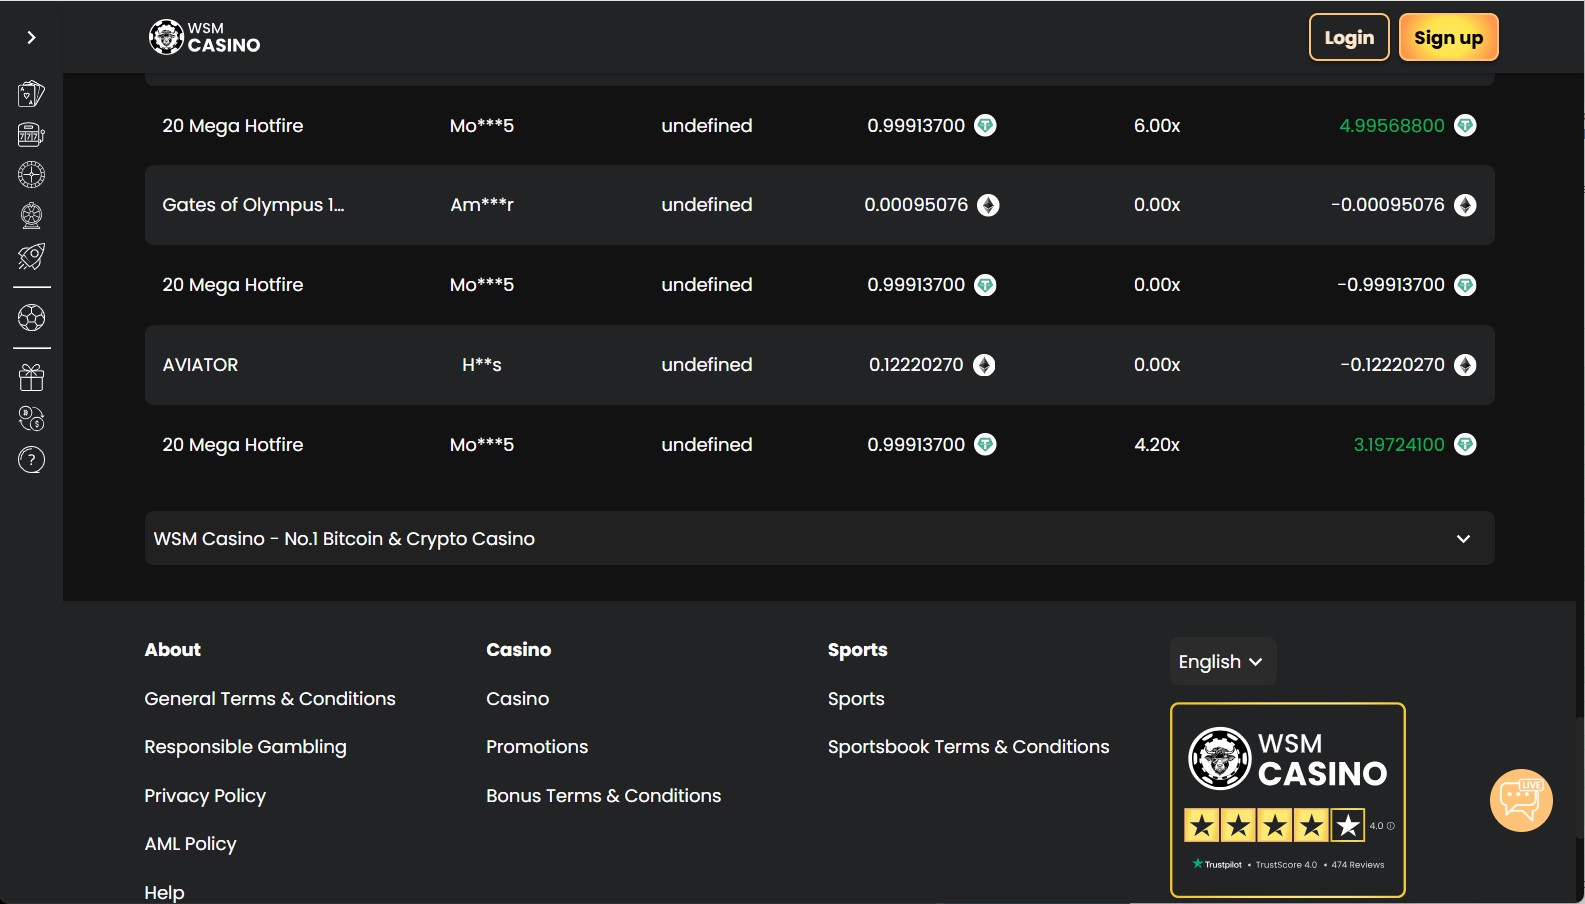
Task: Open the Promotions footer link
Action: (x=537, y=746)
